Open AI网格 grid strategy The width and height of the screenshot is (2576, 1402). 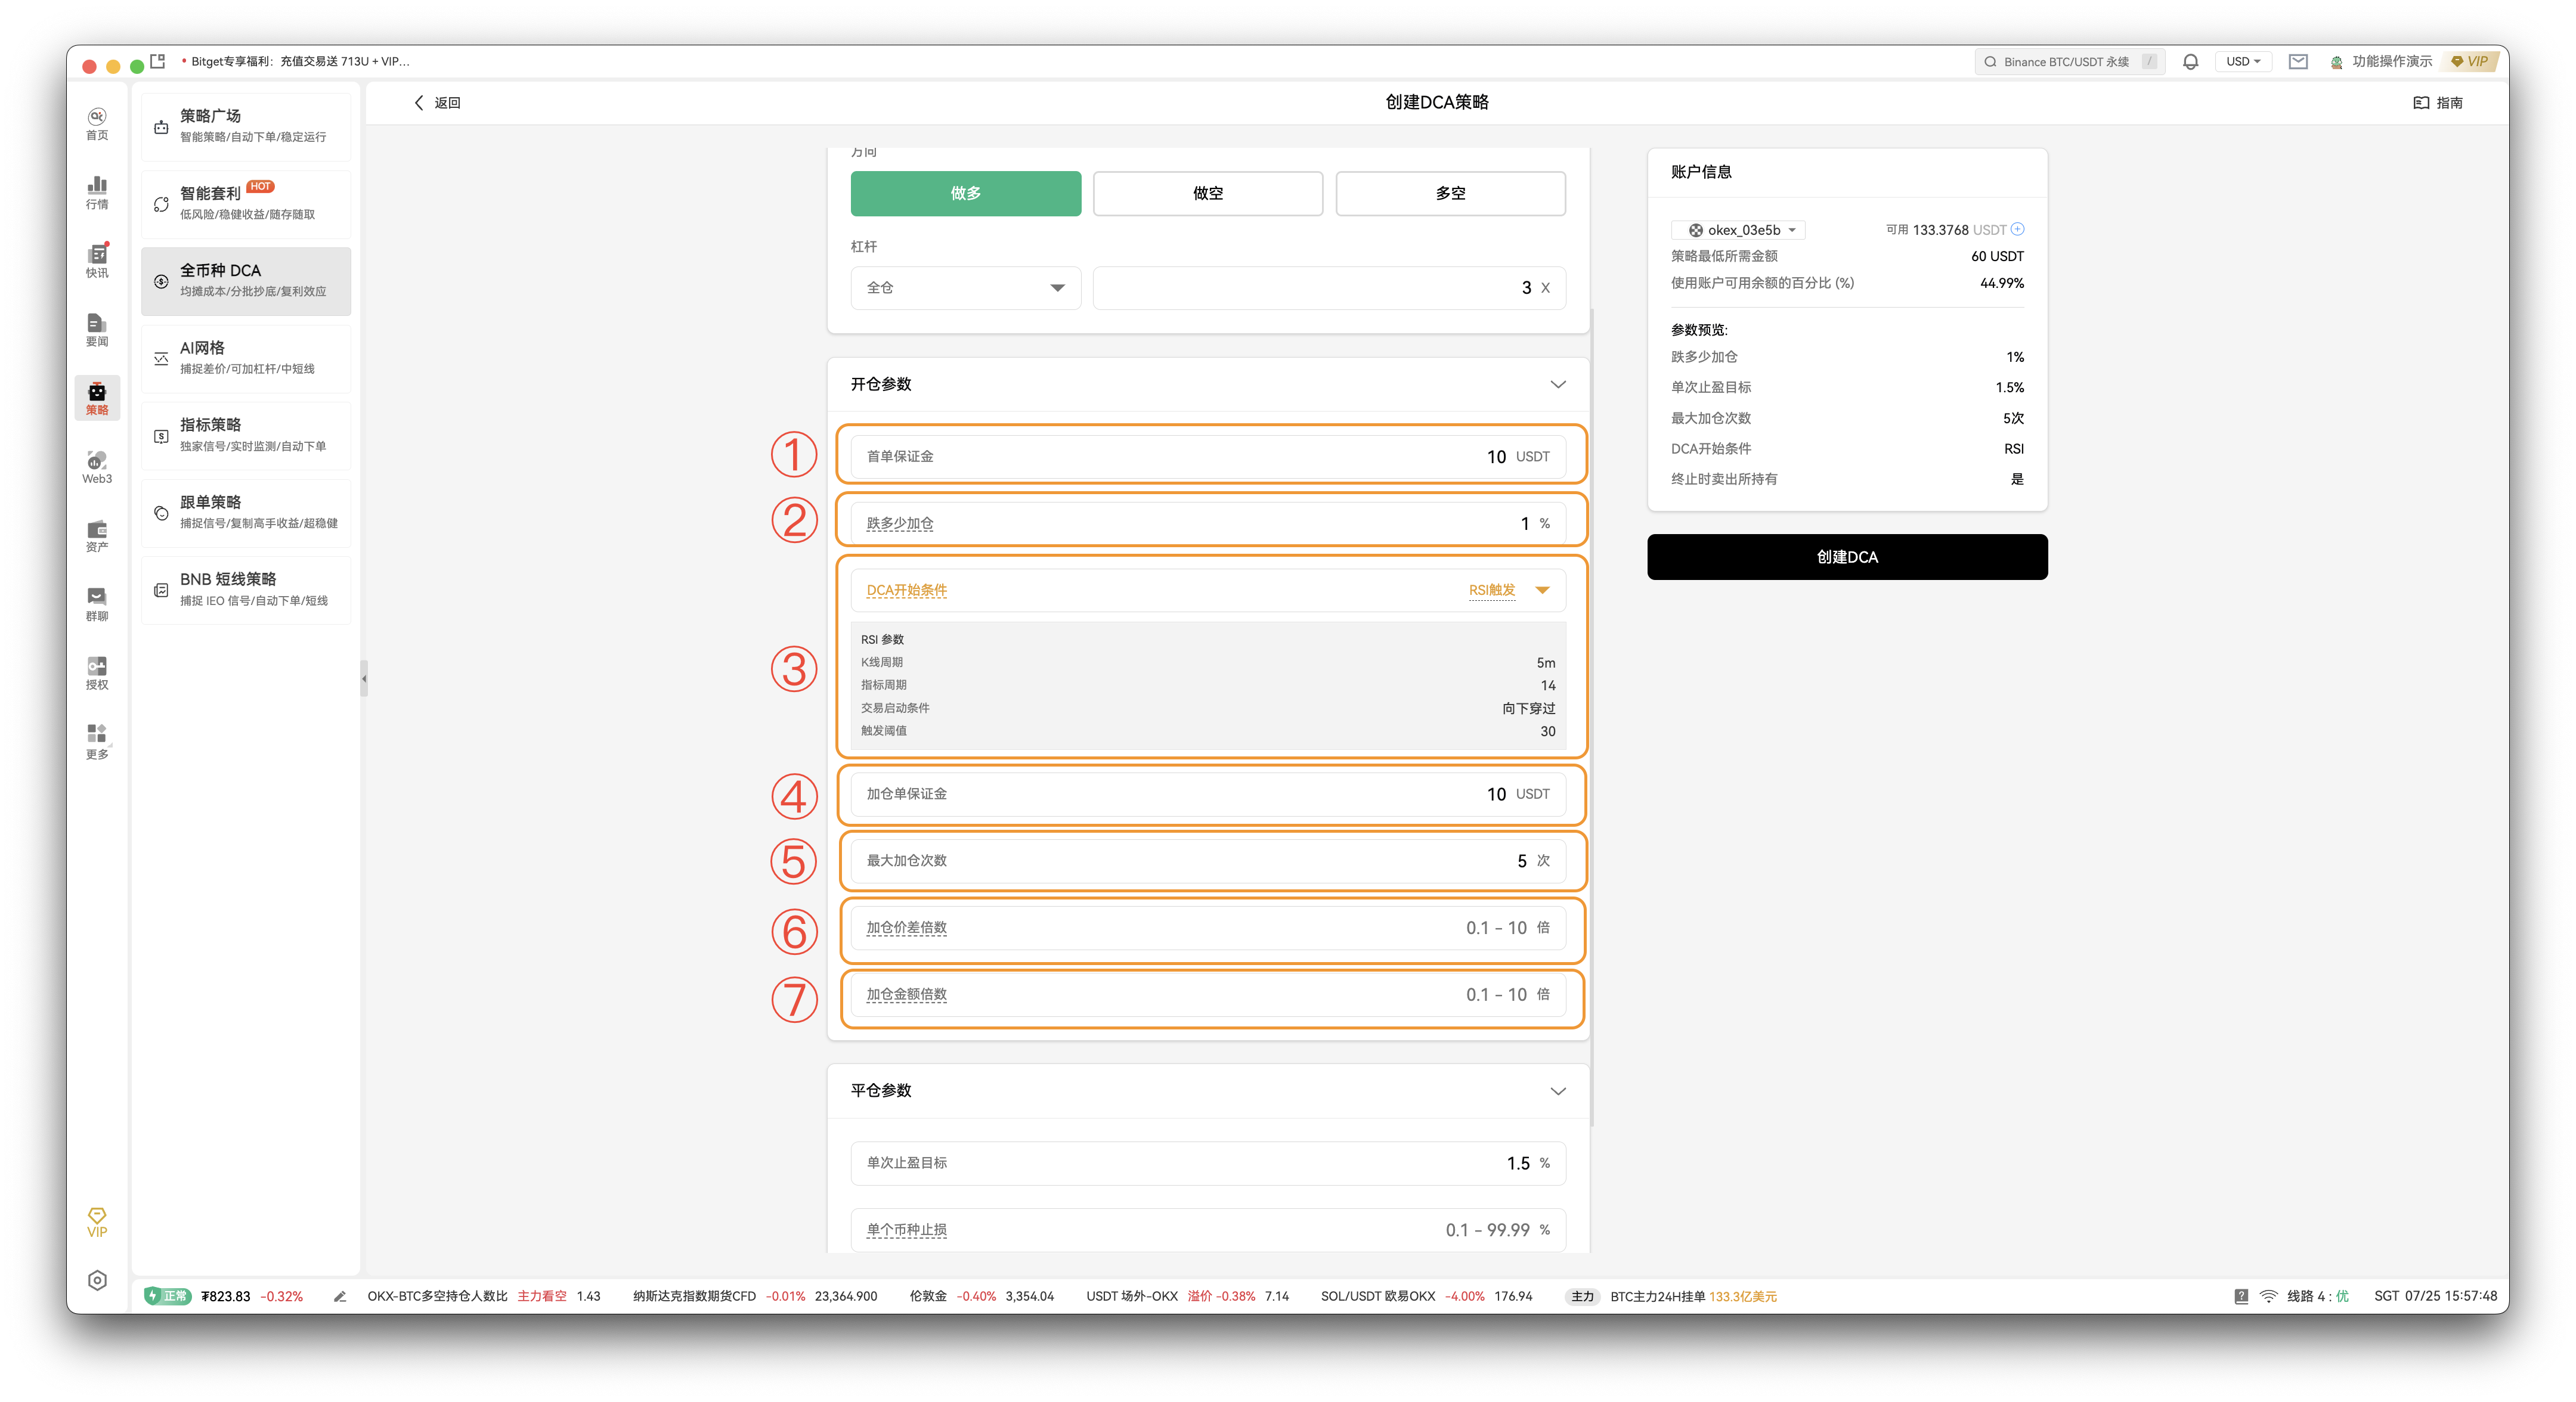click(x=246, y=358)
